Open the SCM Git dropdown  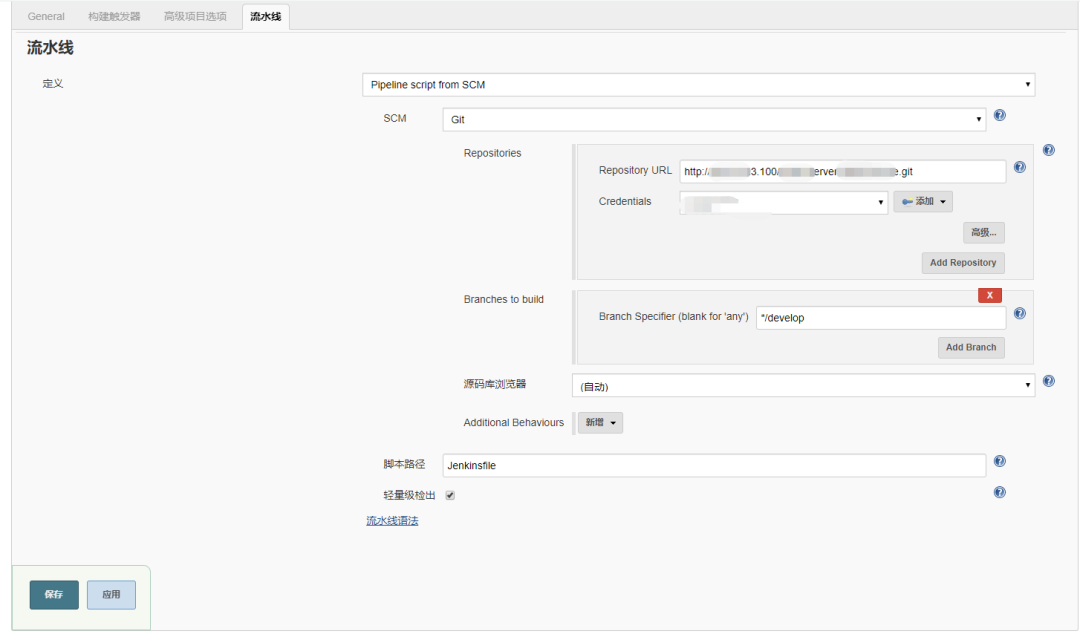(714, 119)
